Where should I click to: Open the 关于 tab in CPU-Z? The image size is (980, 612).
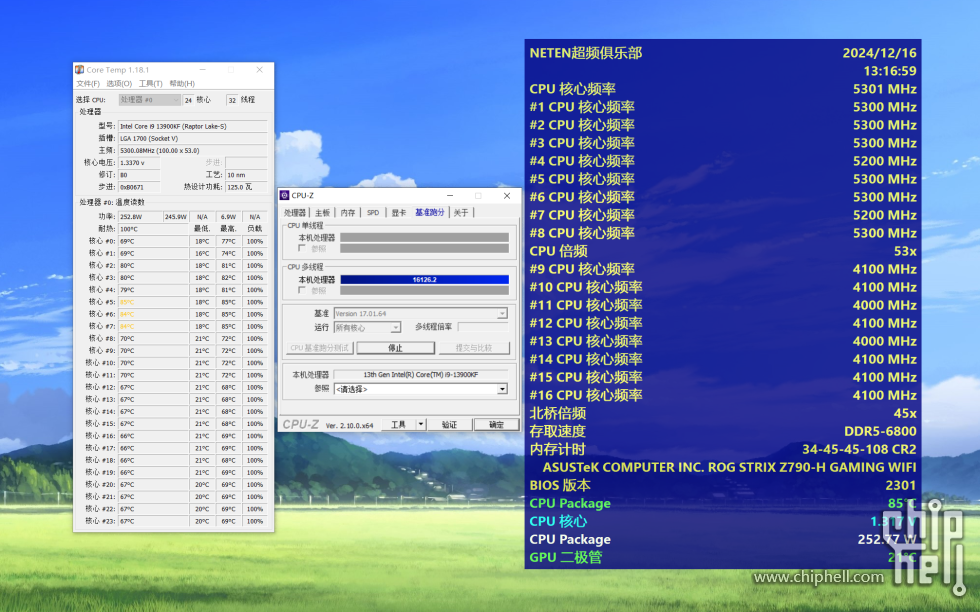[x=461, y=213]
